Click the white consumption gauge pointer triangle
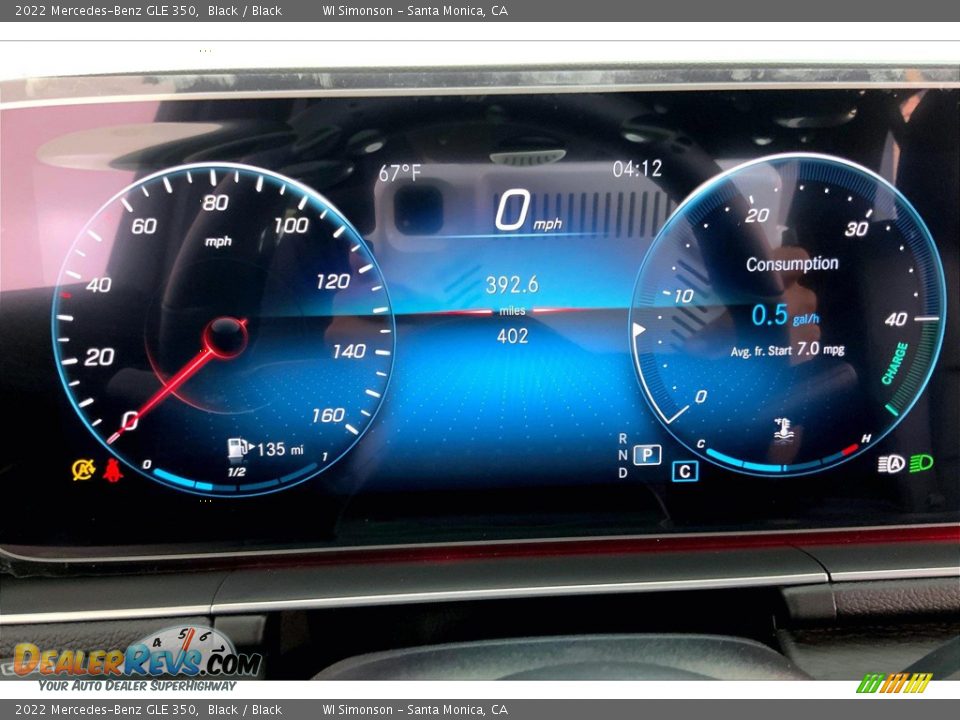Viewport: 960px width, 720px height. [639, 330]
